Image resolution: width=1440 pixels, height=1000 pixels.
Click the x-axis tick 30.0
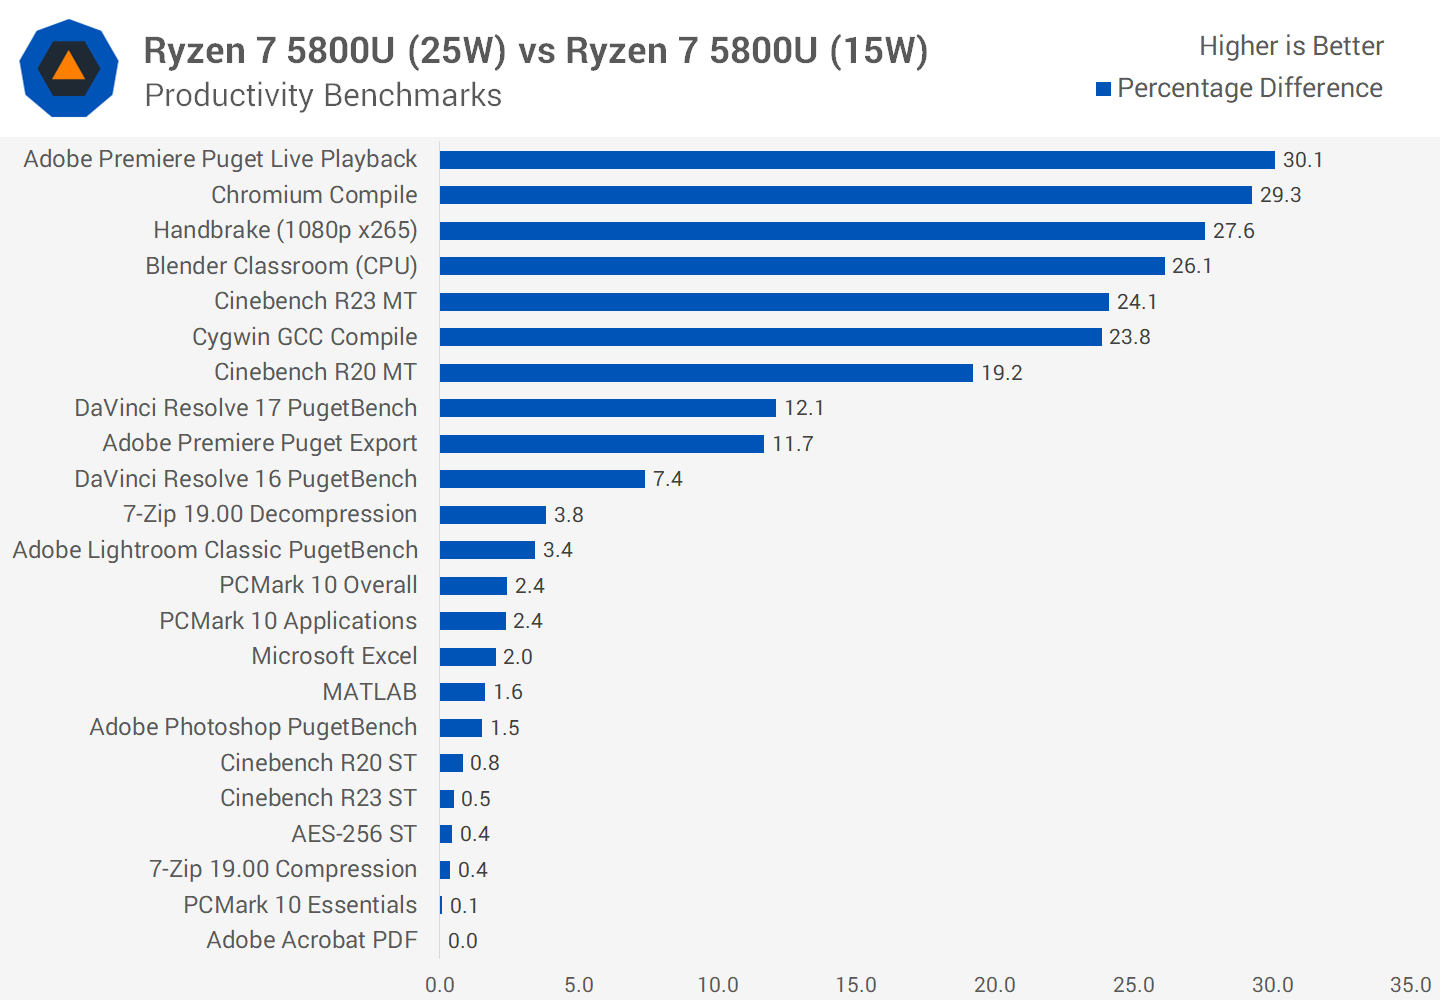coord(1273,985)
